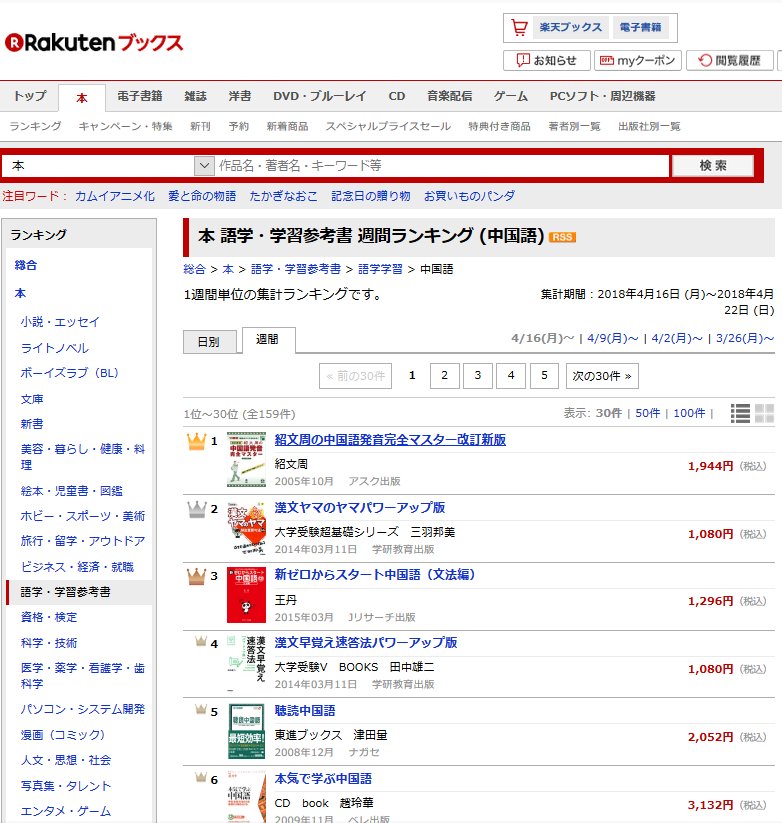Open the CD navigation tab
782x823 pixels.
pos(397,96)
